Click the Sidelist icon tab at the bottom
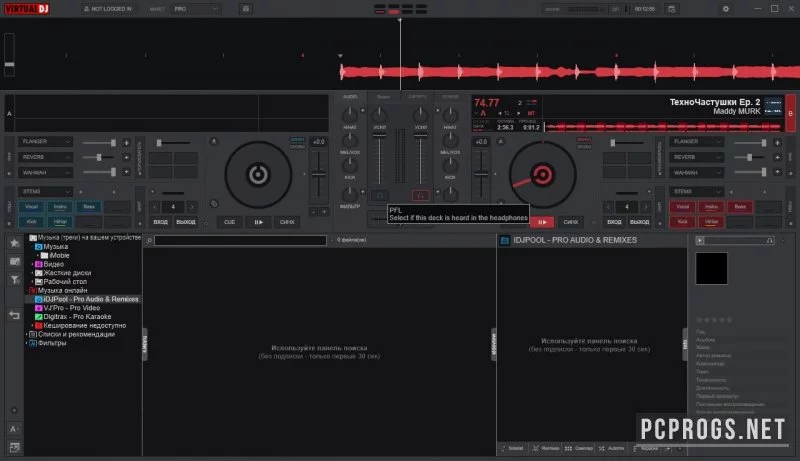Image resolution: width=800 pixels, height=461 pixels. (512, 448)
